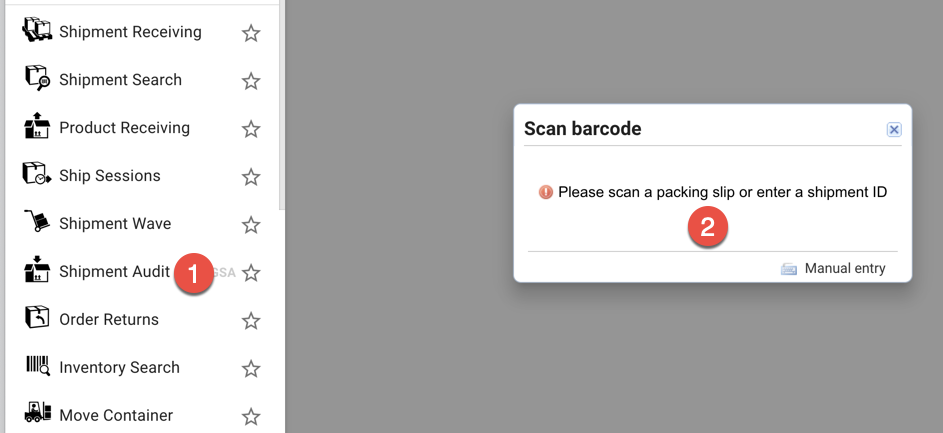This screenshot has width=943, height=433.
Task: Open the Shipment Audit menu item
Action: 114,272
